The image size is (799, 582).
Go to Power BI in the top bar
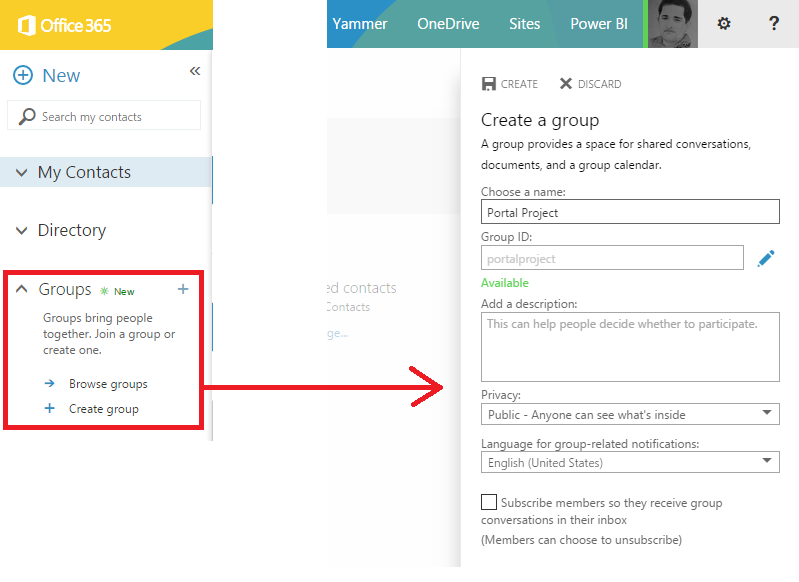pyautogui.click(x=598, y=24)
